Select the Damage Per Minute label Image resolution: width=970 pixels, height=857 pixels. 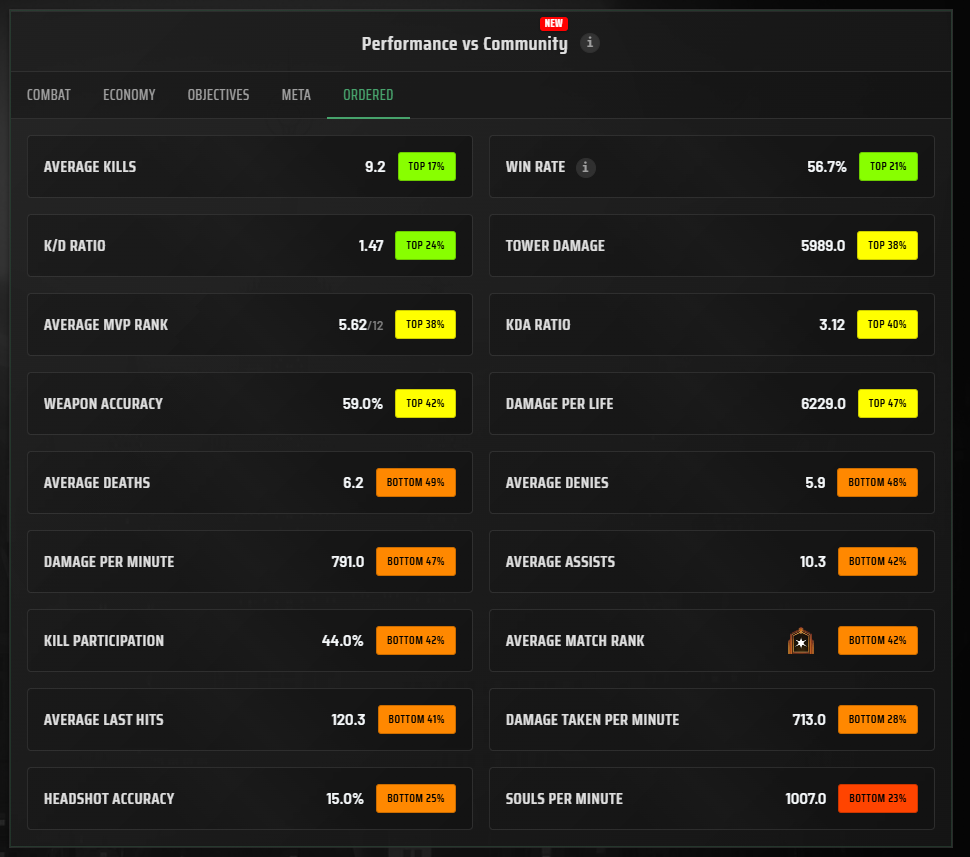click(109, 562)
